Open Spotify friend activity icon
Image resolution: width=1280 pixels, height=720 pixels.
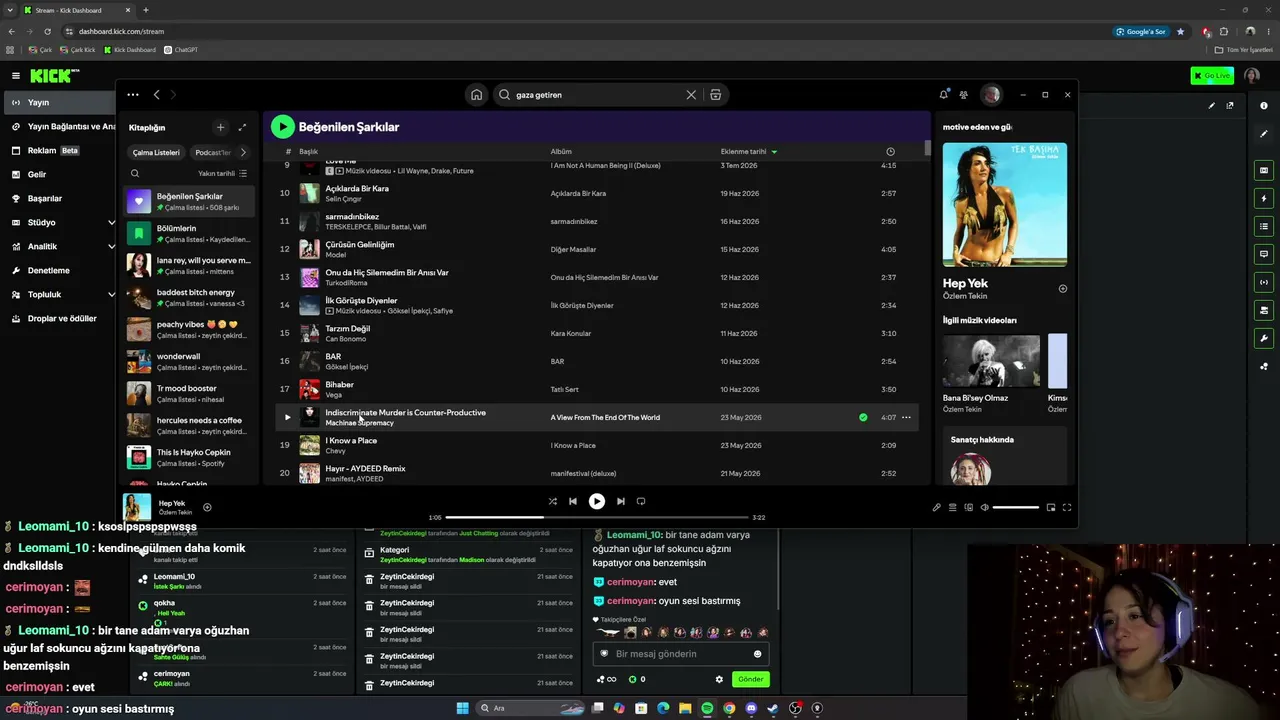(x=963, y=95)
